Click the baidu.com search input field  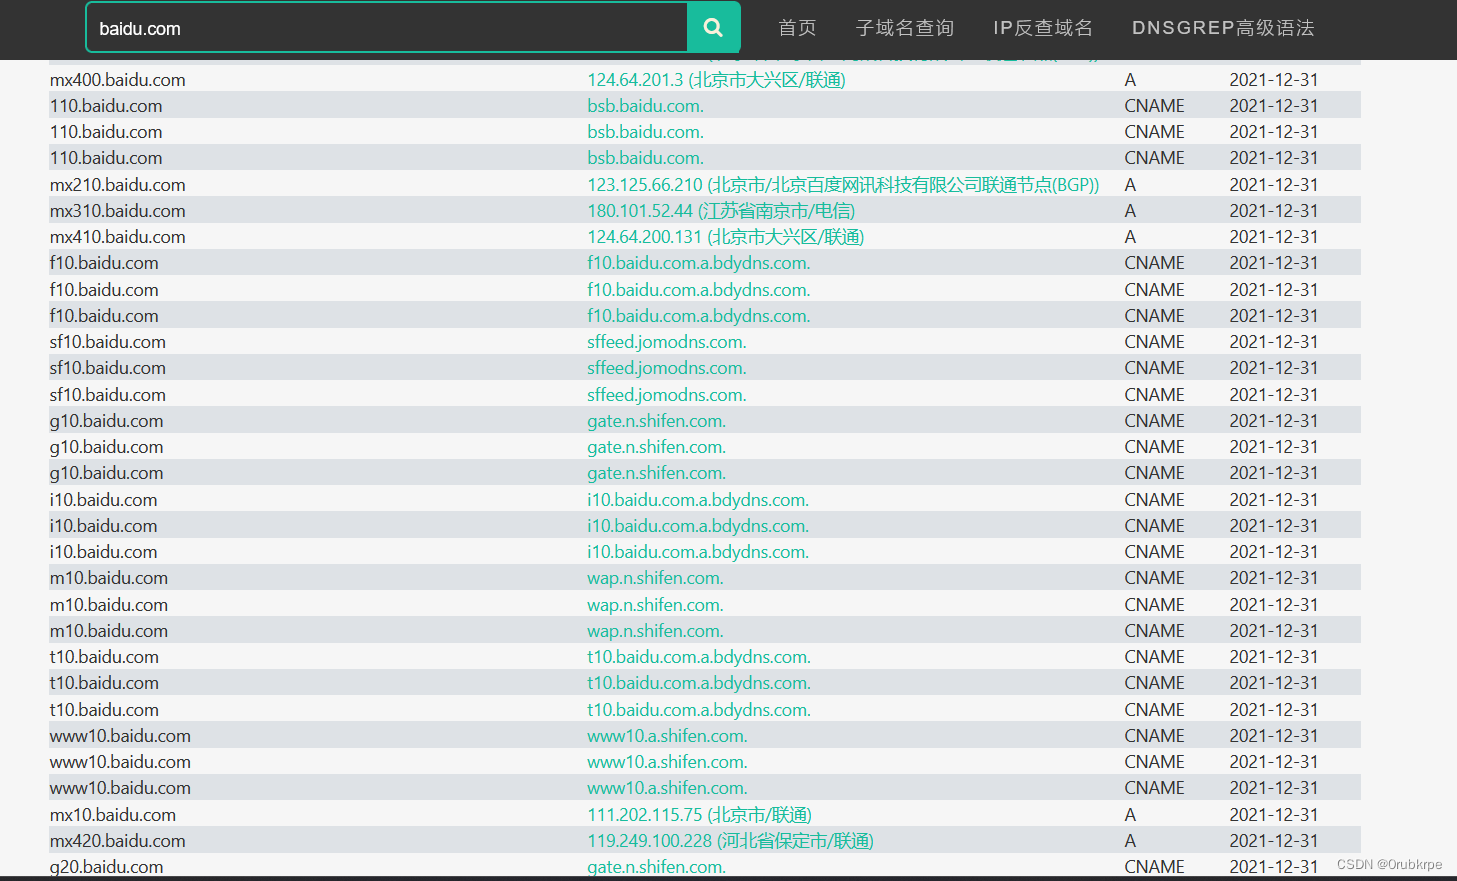coord(385,27)
